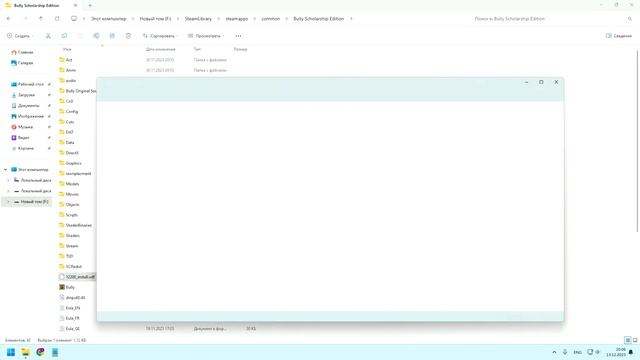Open Документы in quick access
This screenshot has height=360, width=640.
click(29, 105)
